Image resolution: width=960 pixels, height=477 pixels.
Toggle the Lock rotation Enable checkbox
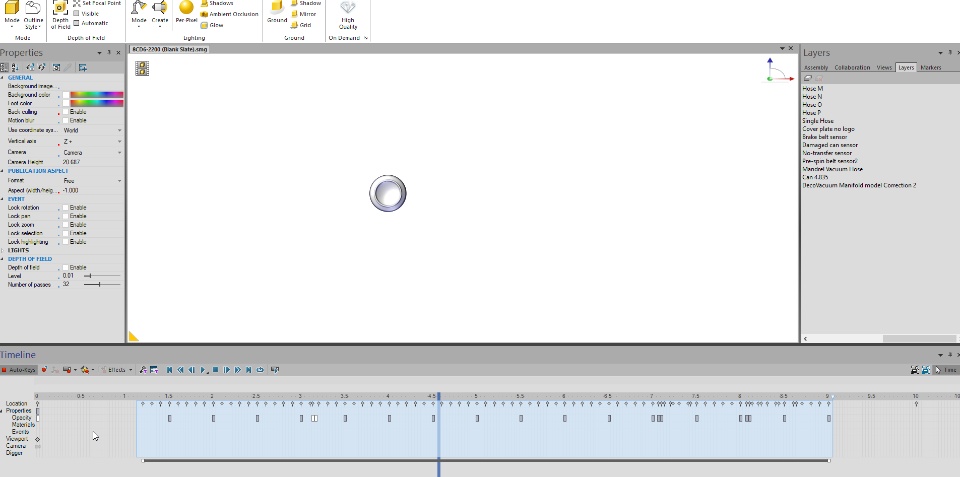(66, 208)
